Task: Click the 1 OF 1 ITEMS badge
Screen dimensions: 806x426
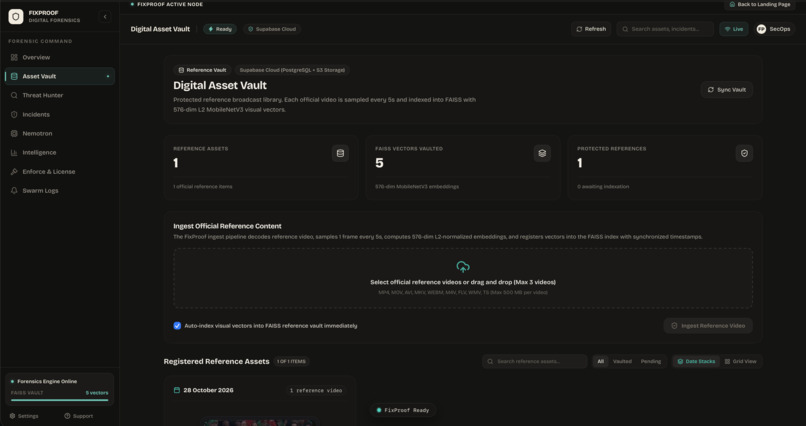Action: pos(291,361)
